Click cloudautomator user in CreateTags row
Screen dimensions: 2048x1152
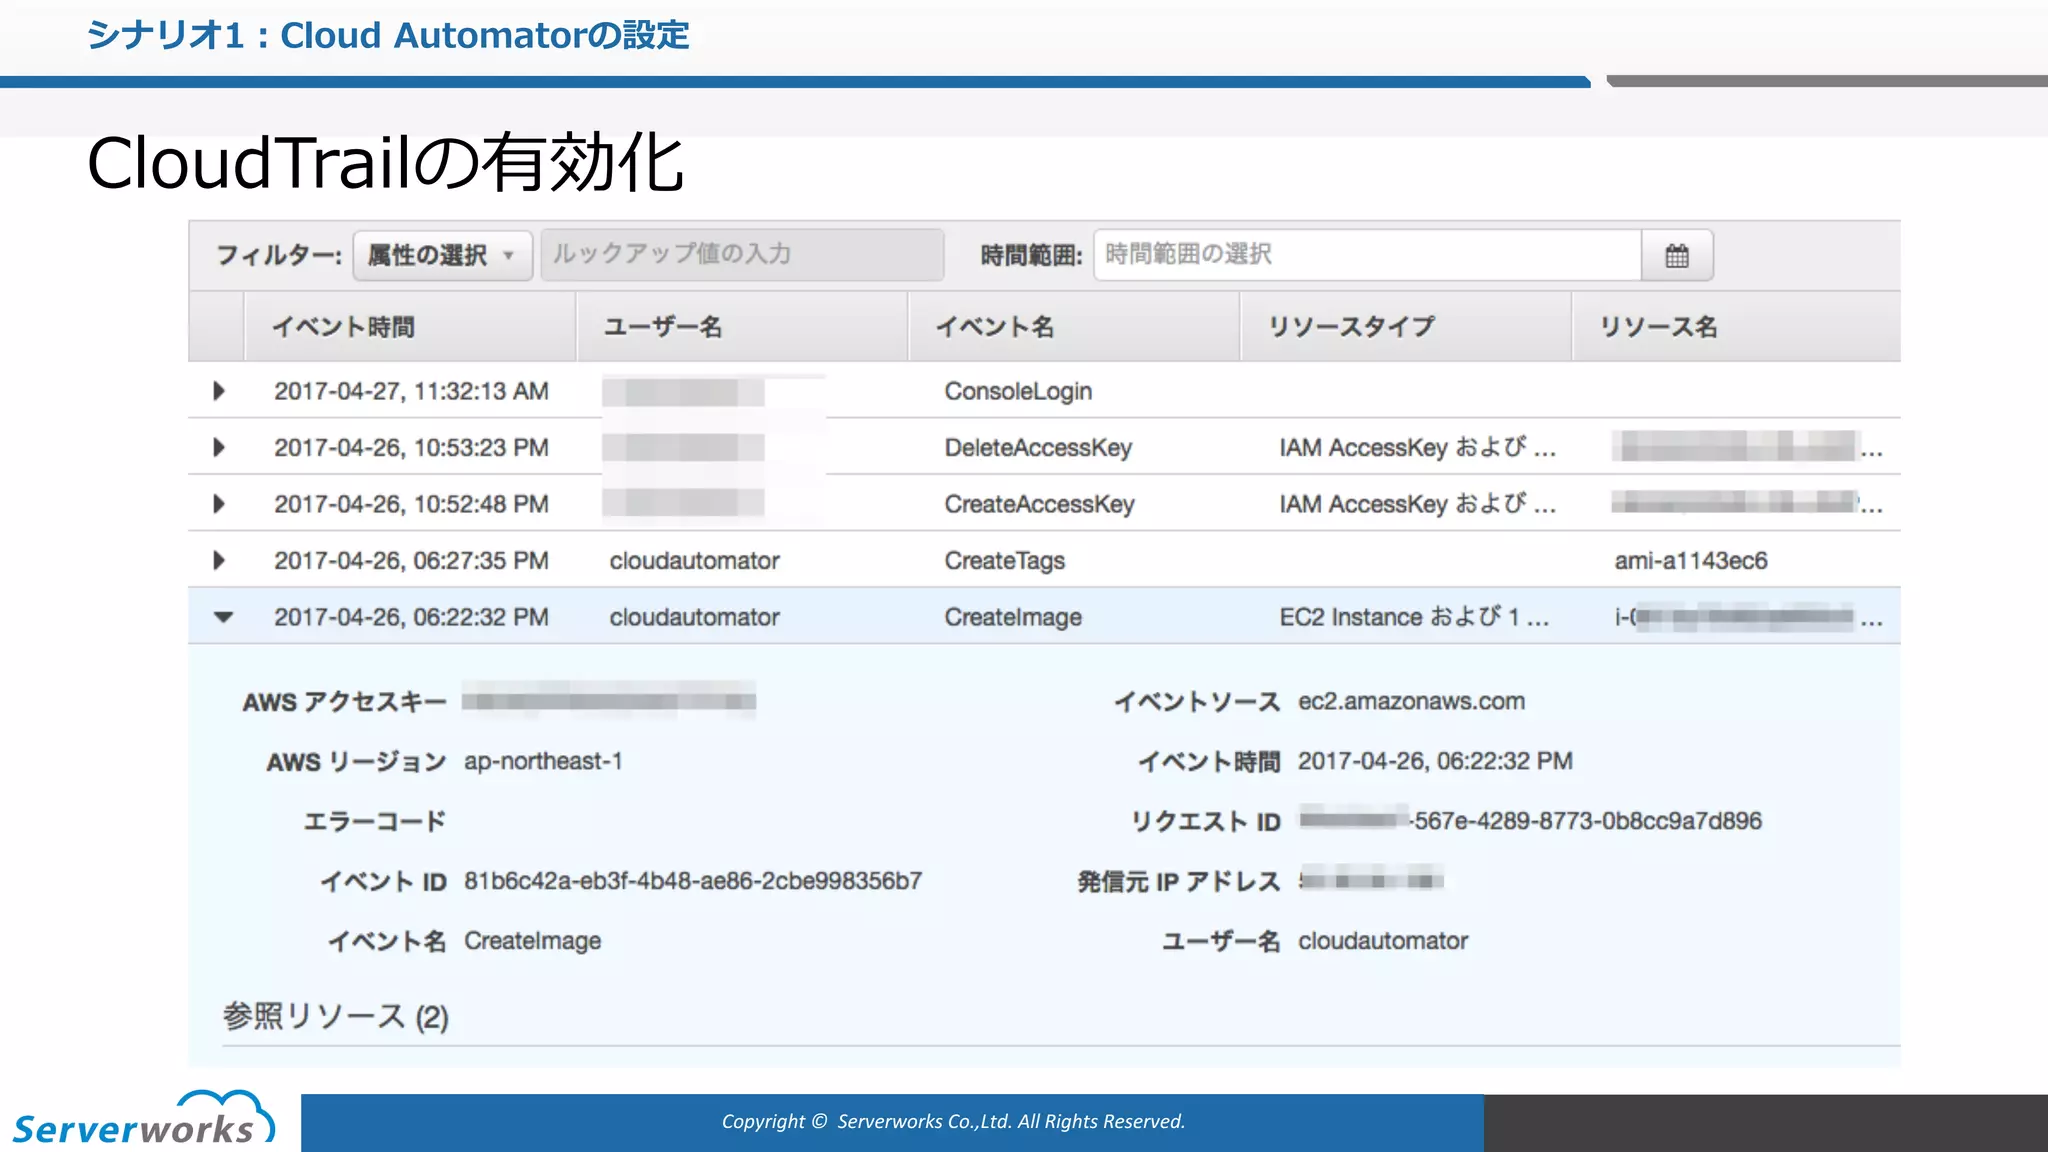coord(694,560)
